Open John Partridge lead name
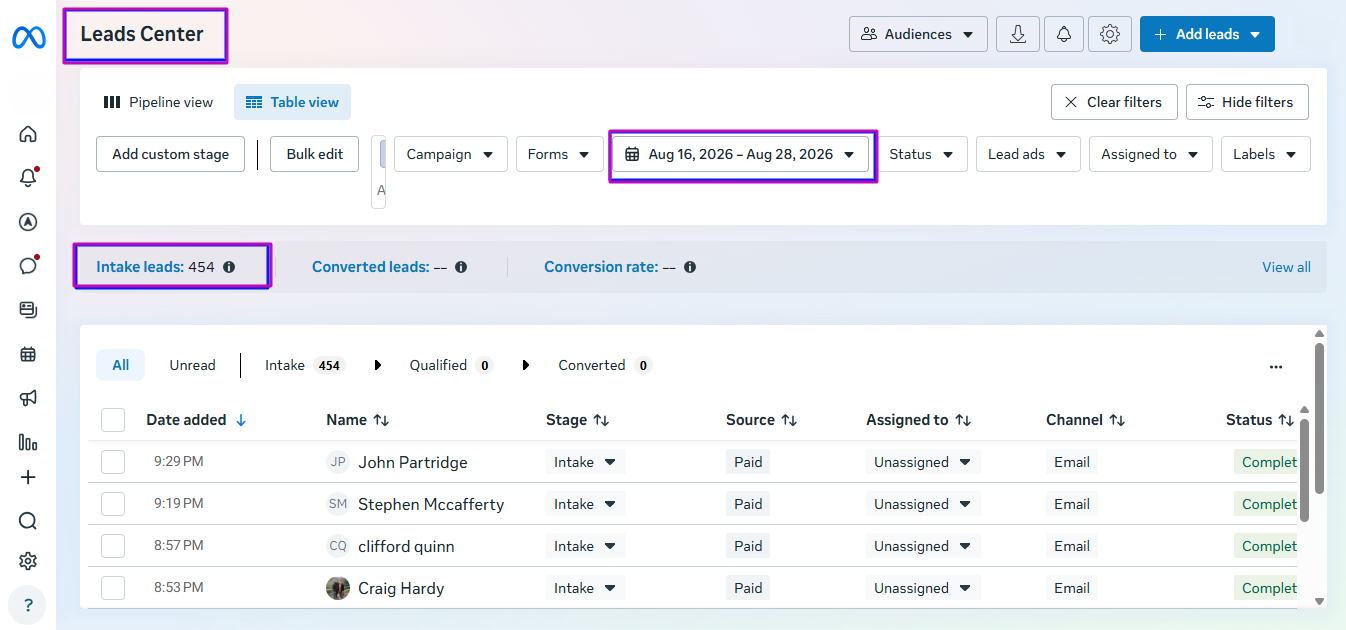The width and height of the screenshot is (1346, 630). point(413,462)
